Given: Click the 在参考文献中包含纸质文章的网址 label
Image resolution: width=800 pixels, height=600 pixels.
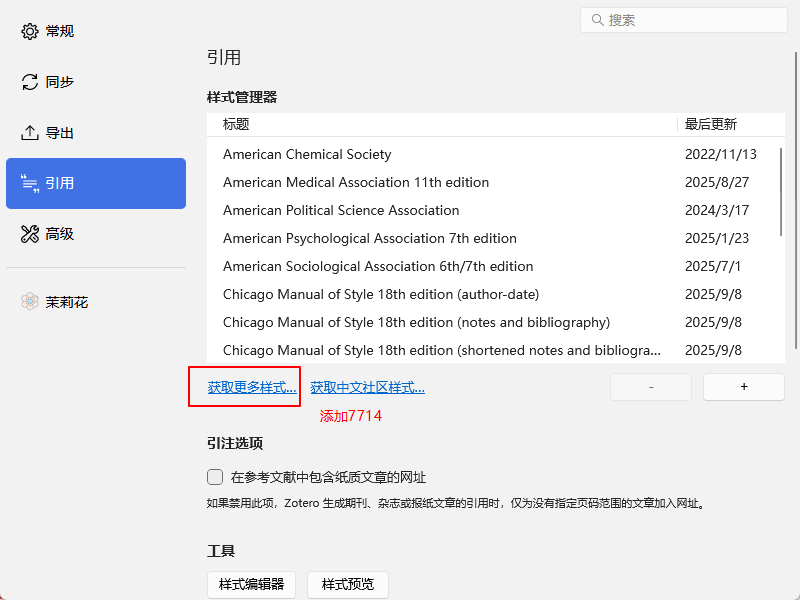Looking at the screenshot, I should 328,478.
